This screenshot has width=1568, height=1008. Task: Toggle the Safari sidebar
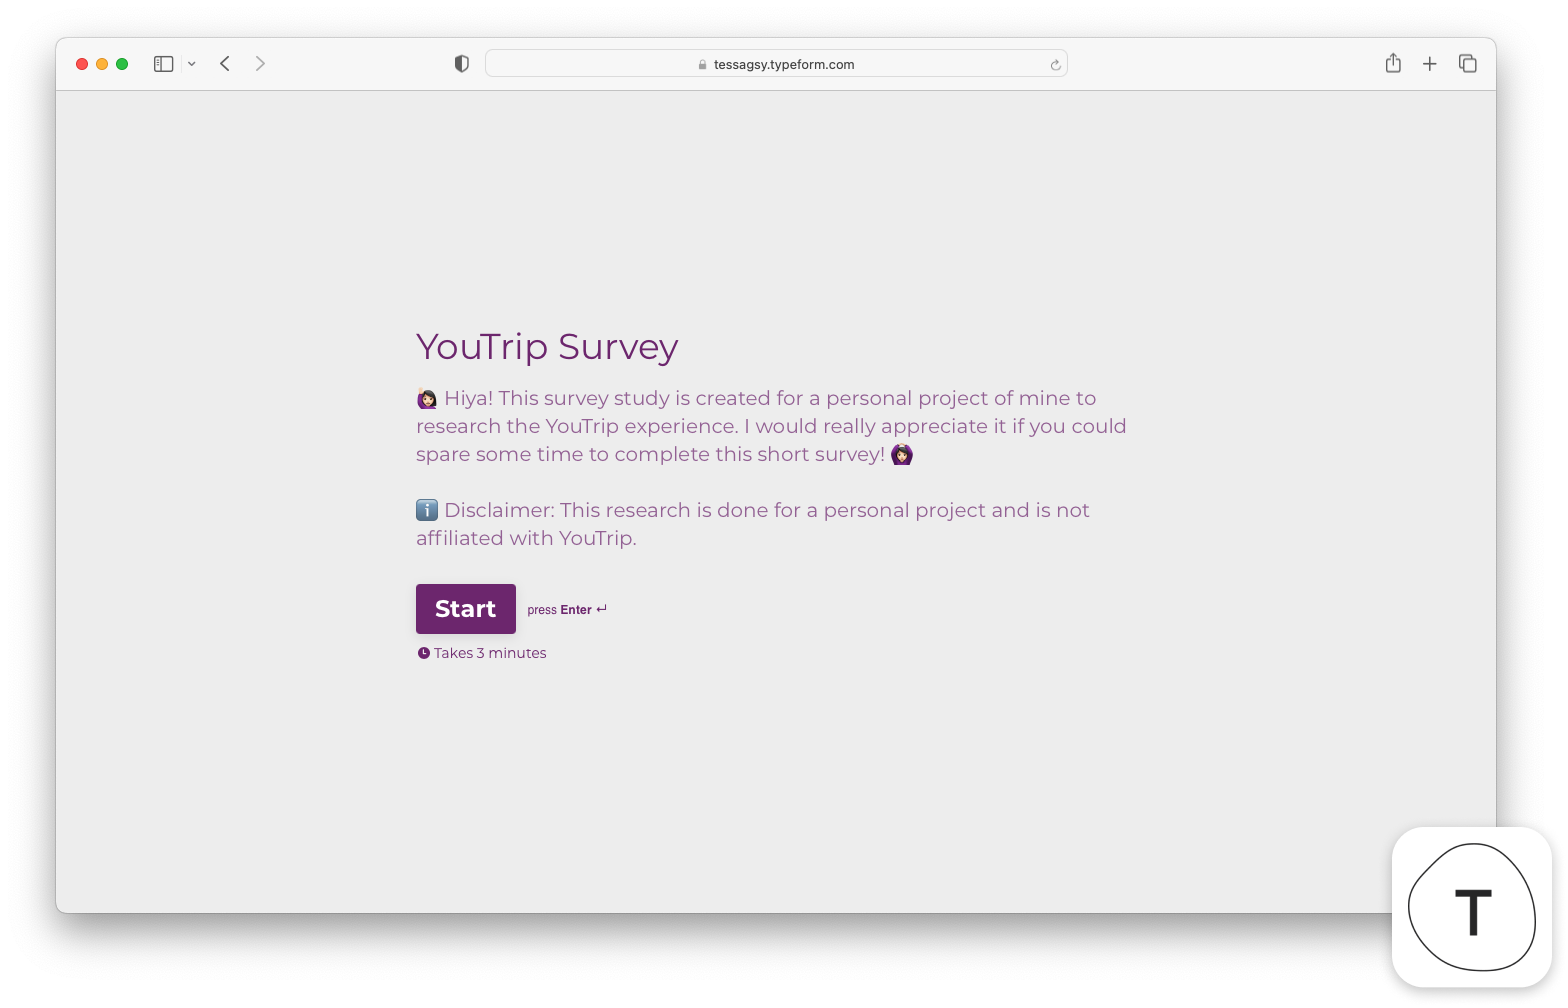162,63
